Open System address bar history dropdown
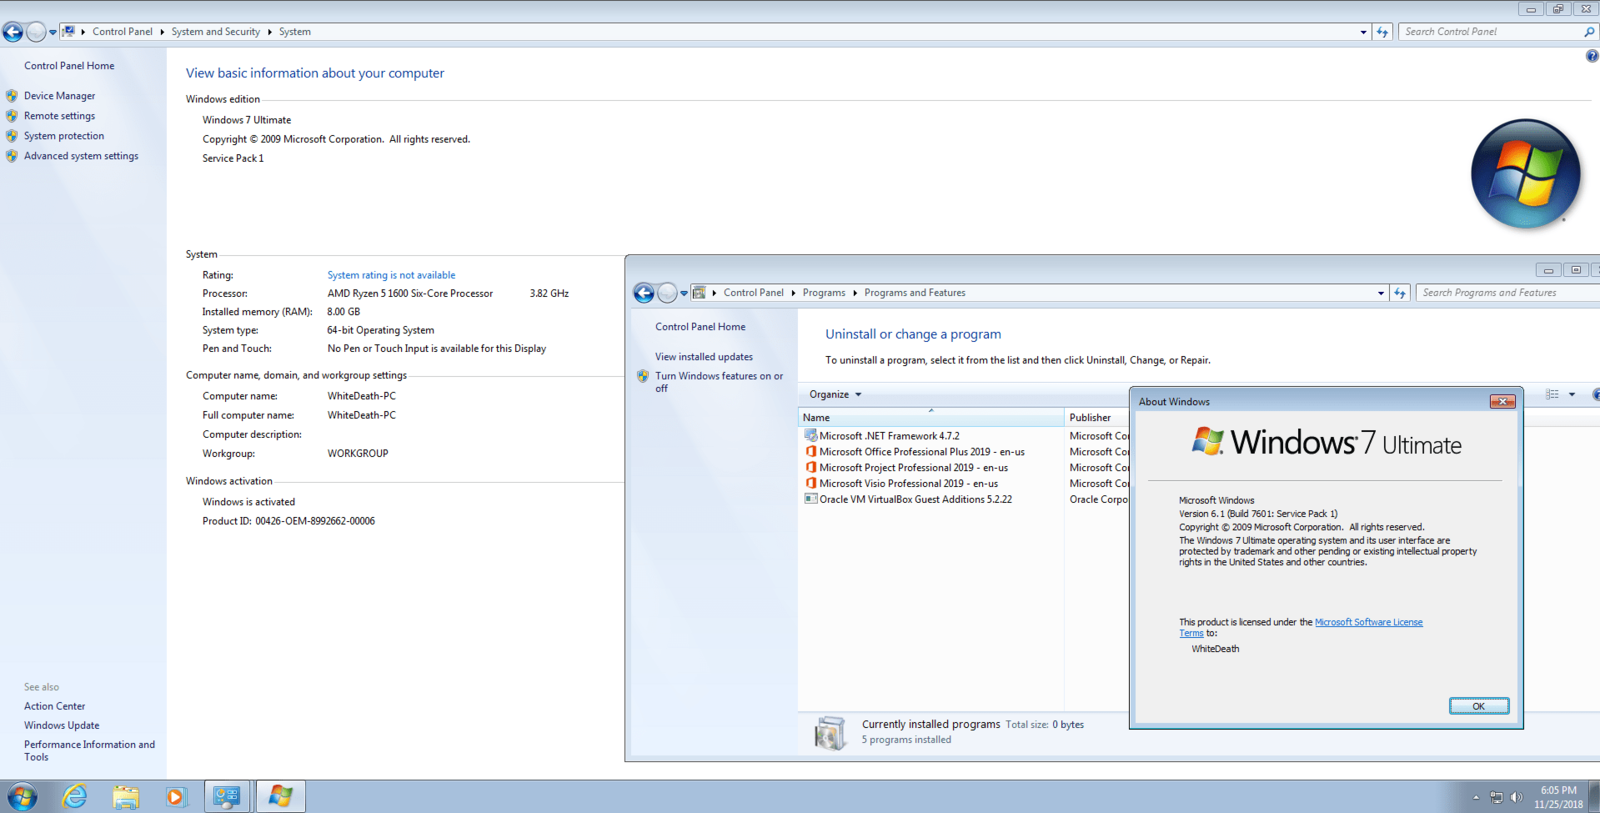 tap(1364, 32)
